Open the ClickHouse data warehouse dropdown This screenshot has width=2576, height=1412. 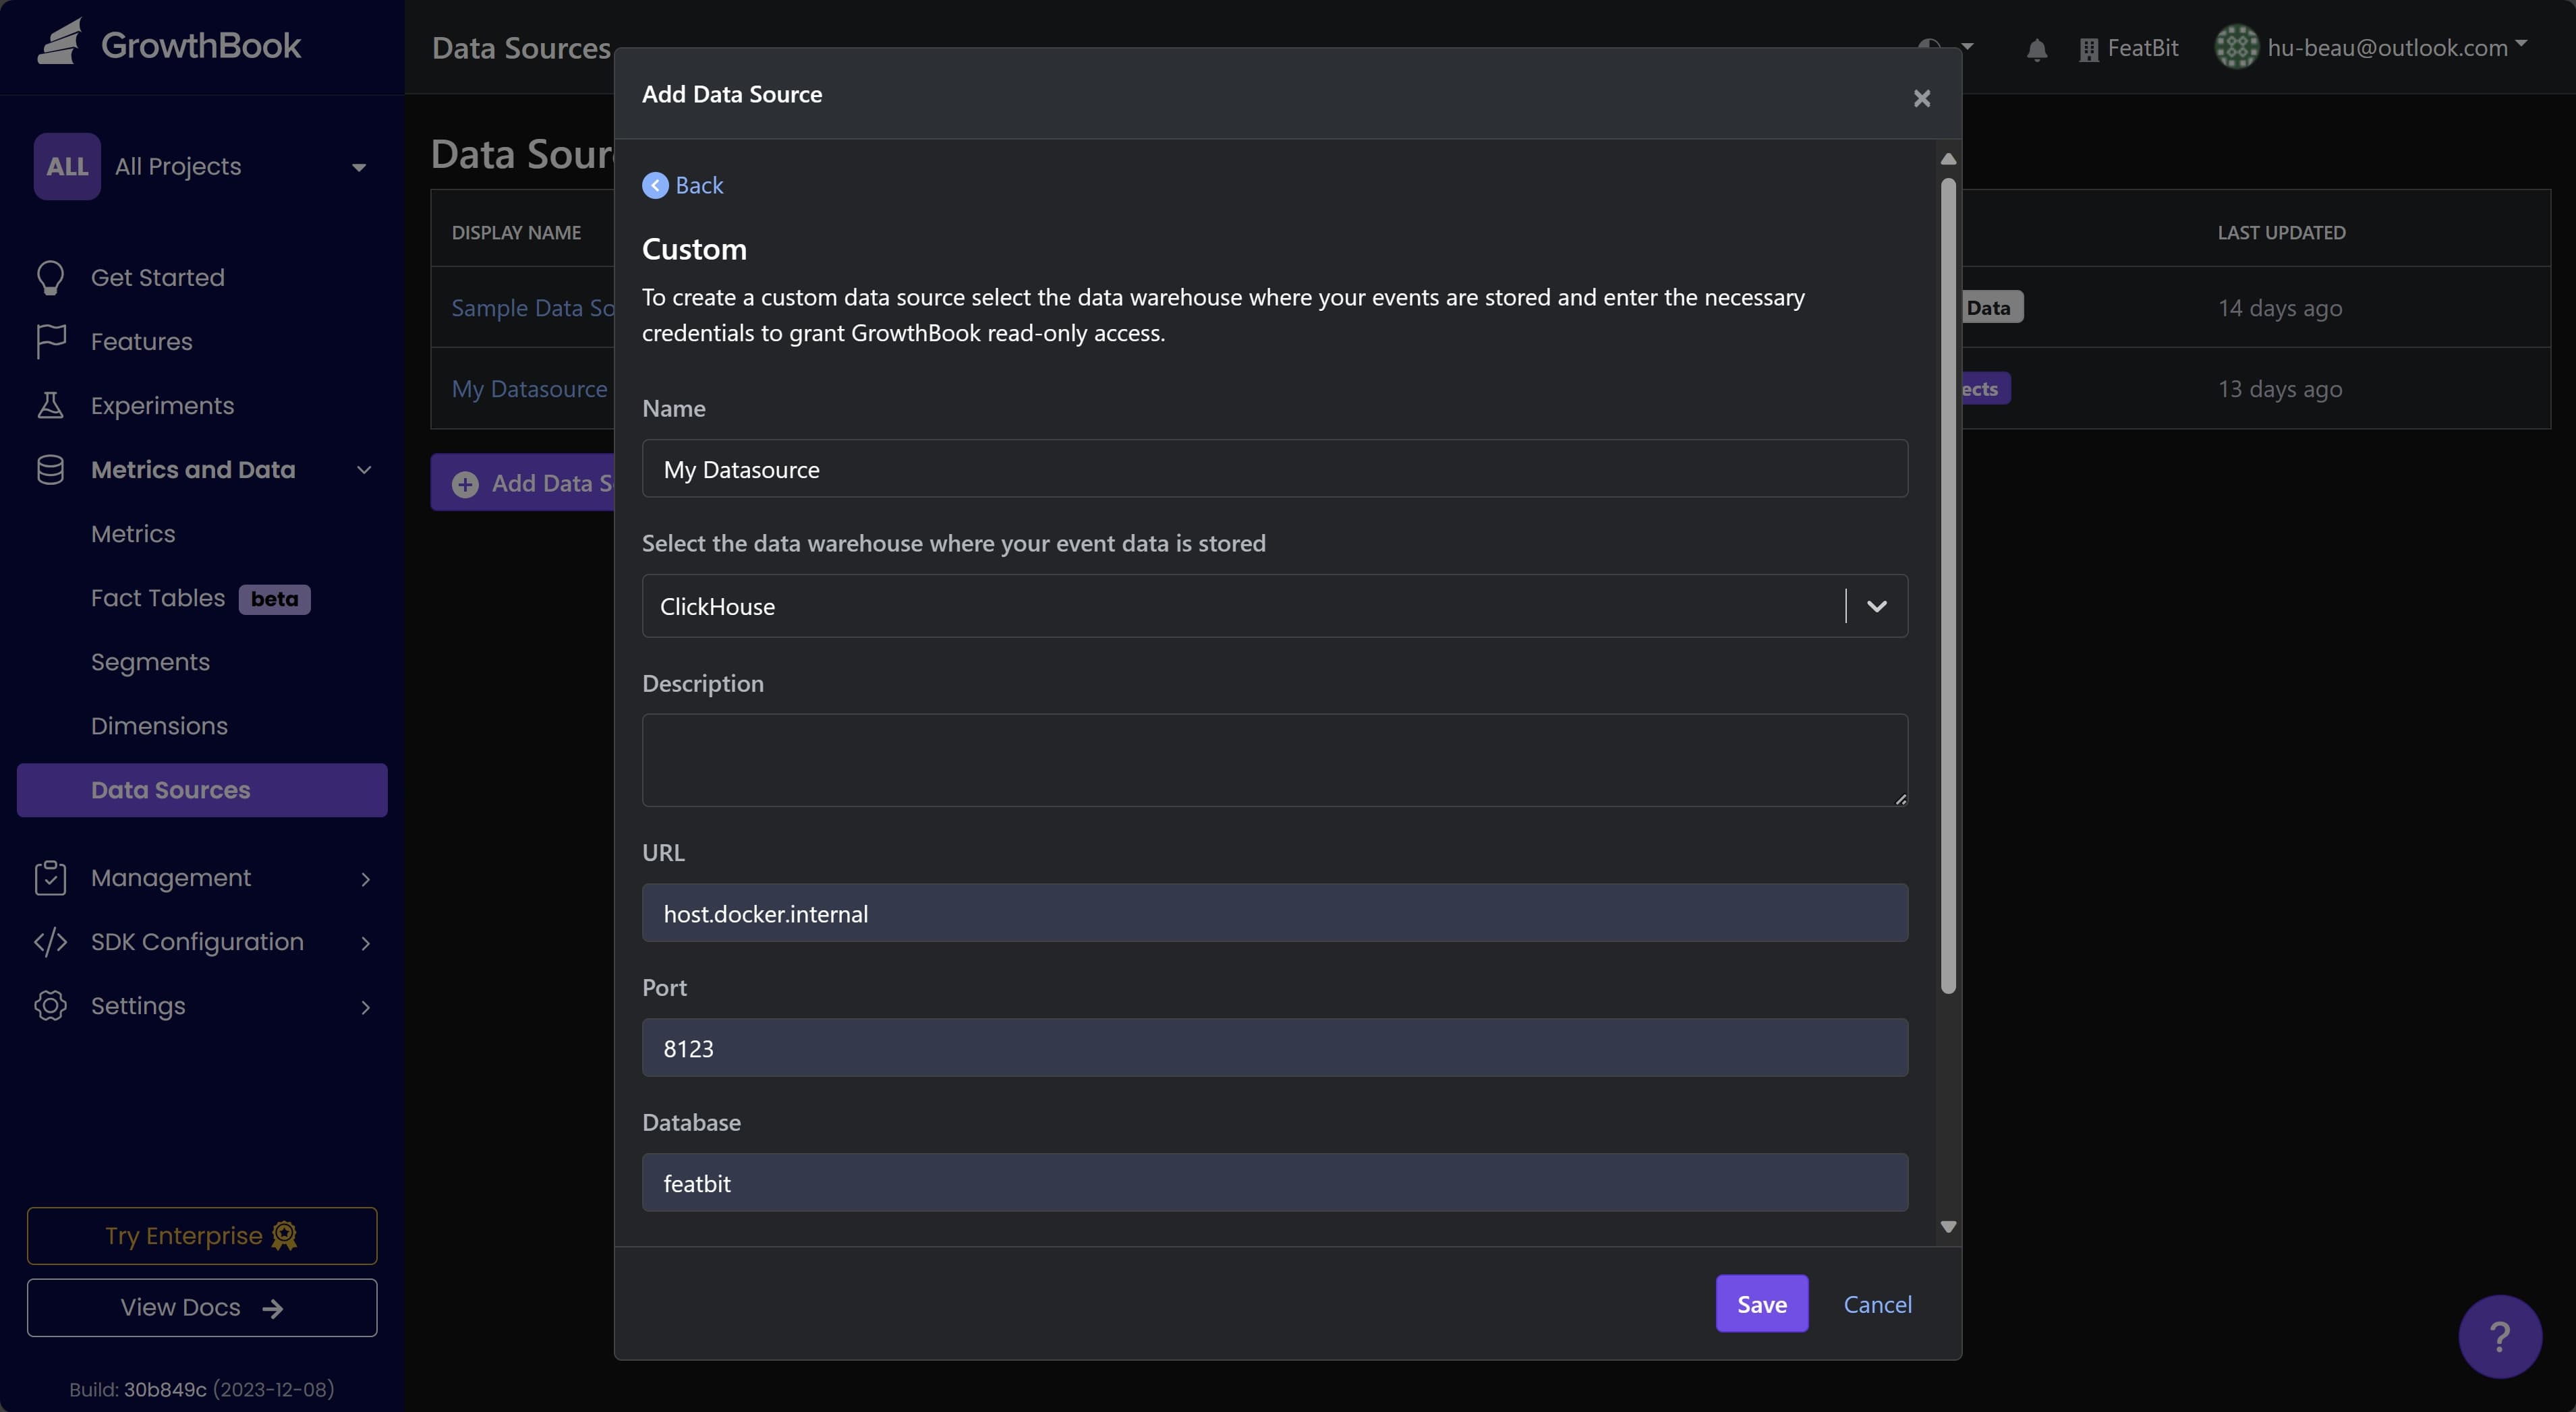(1876, 606)
